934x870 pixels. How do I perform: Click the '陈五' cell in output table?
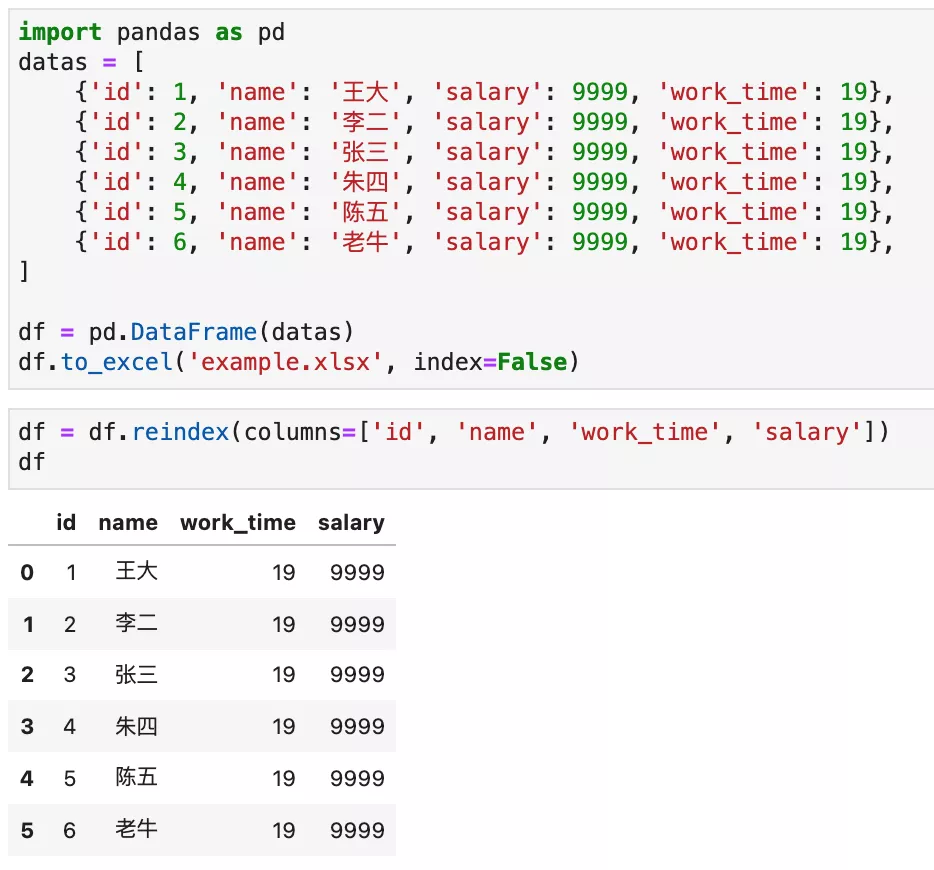coord(136,777)
